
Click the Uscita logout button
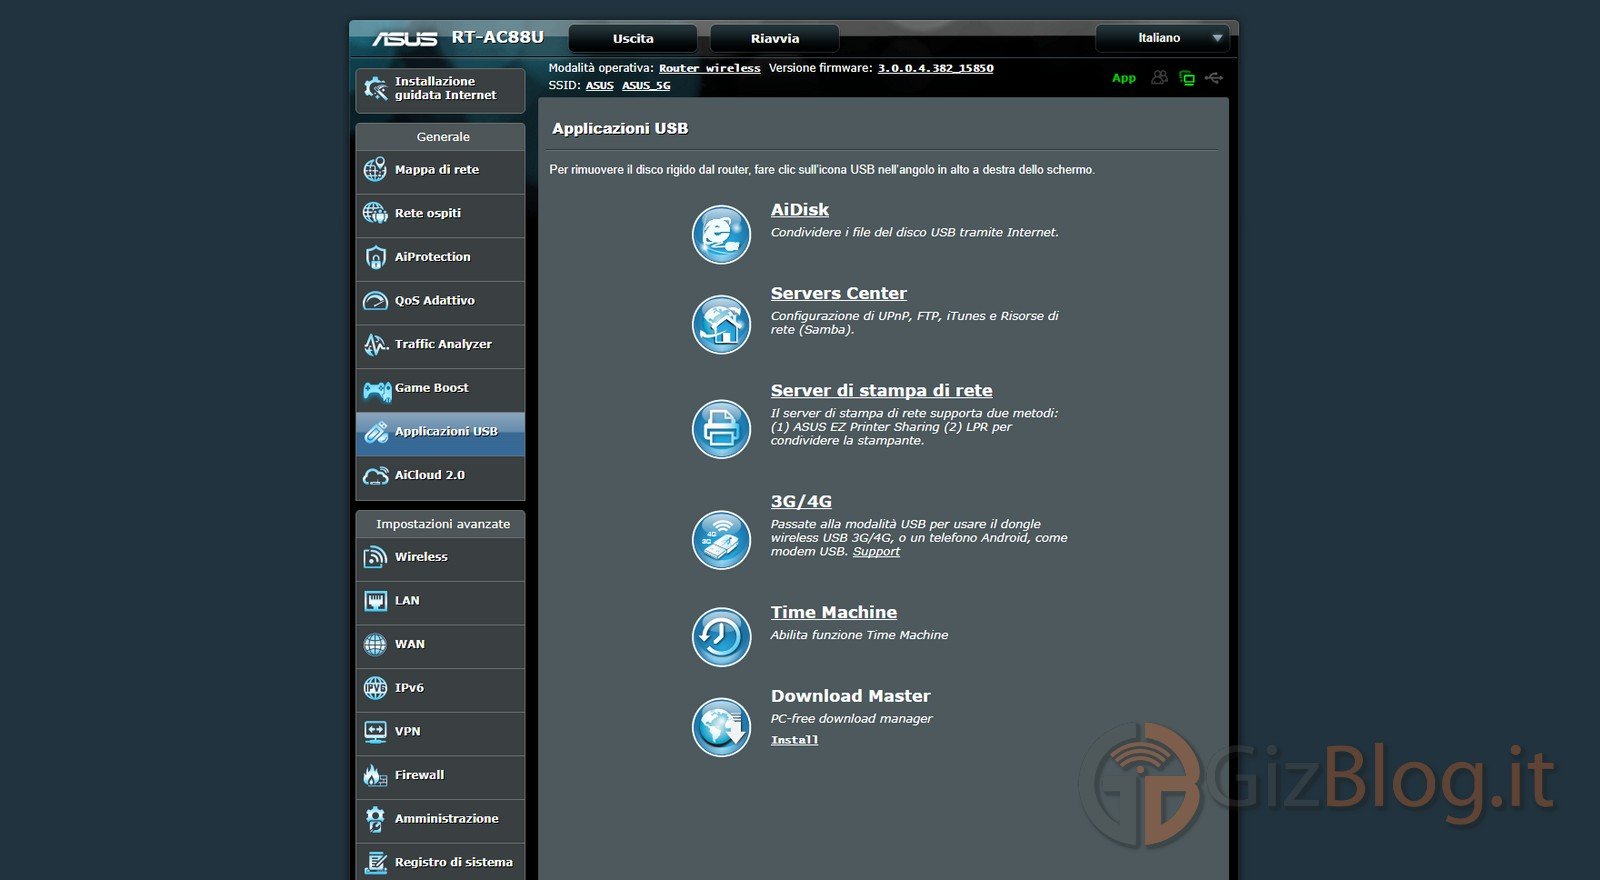click(633, 39)
